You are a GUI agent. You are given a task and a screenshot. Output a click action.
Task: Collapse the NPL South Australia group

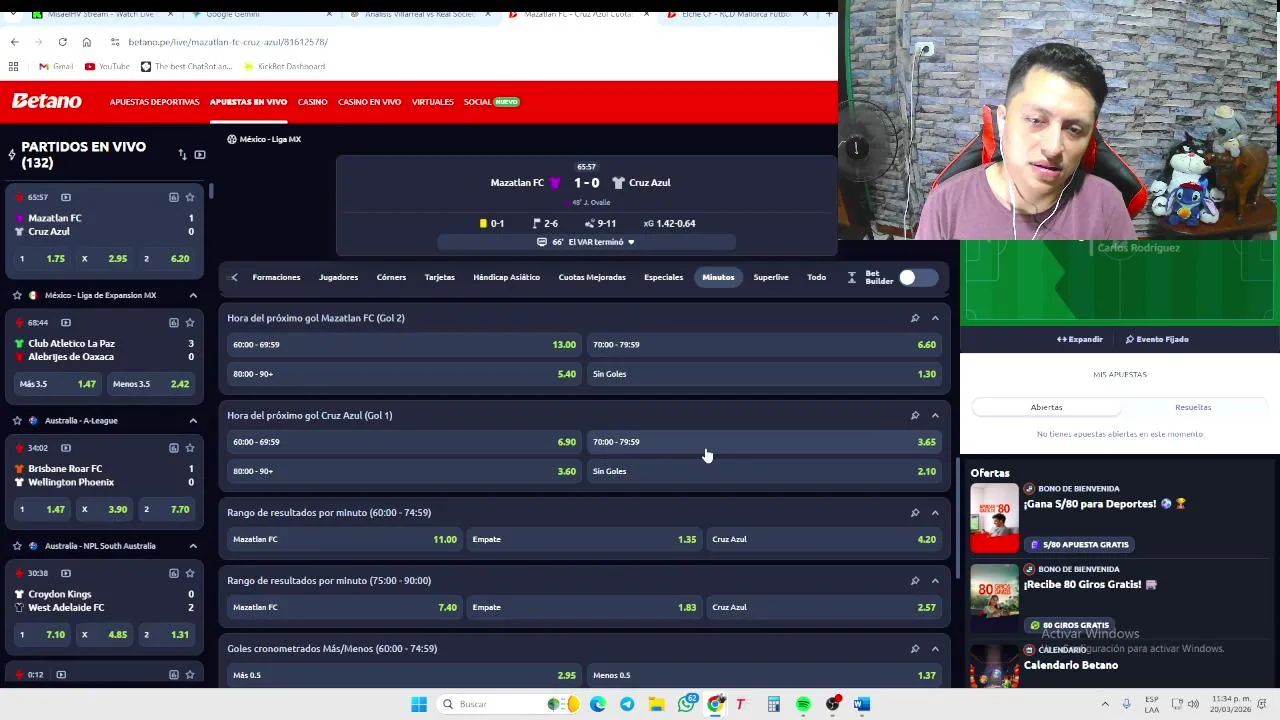click(193, 546)
